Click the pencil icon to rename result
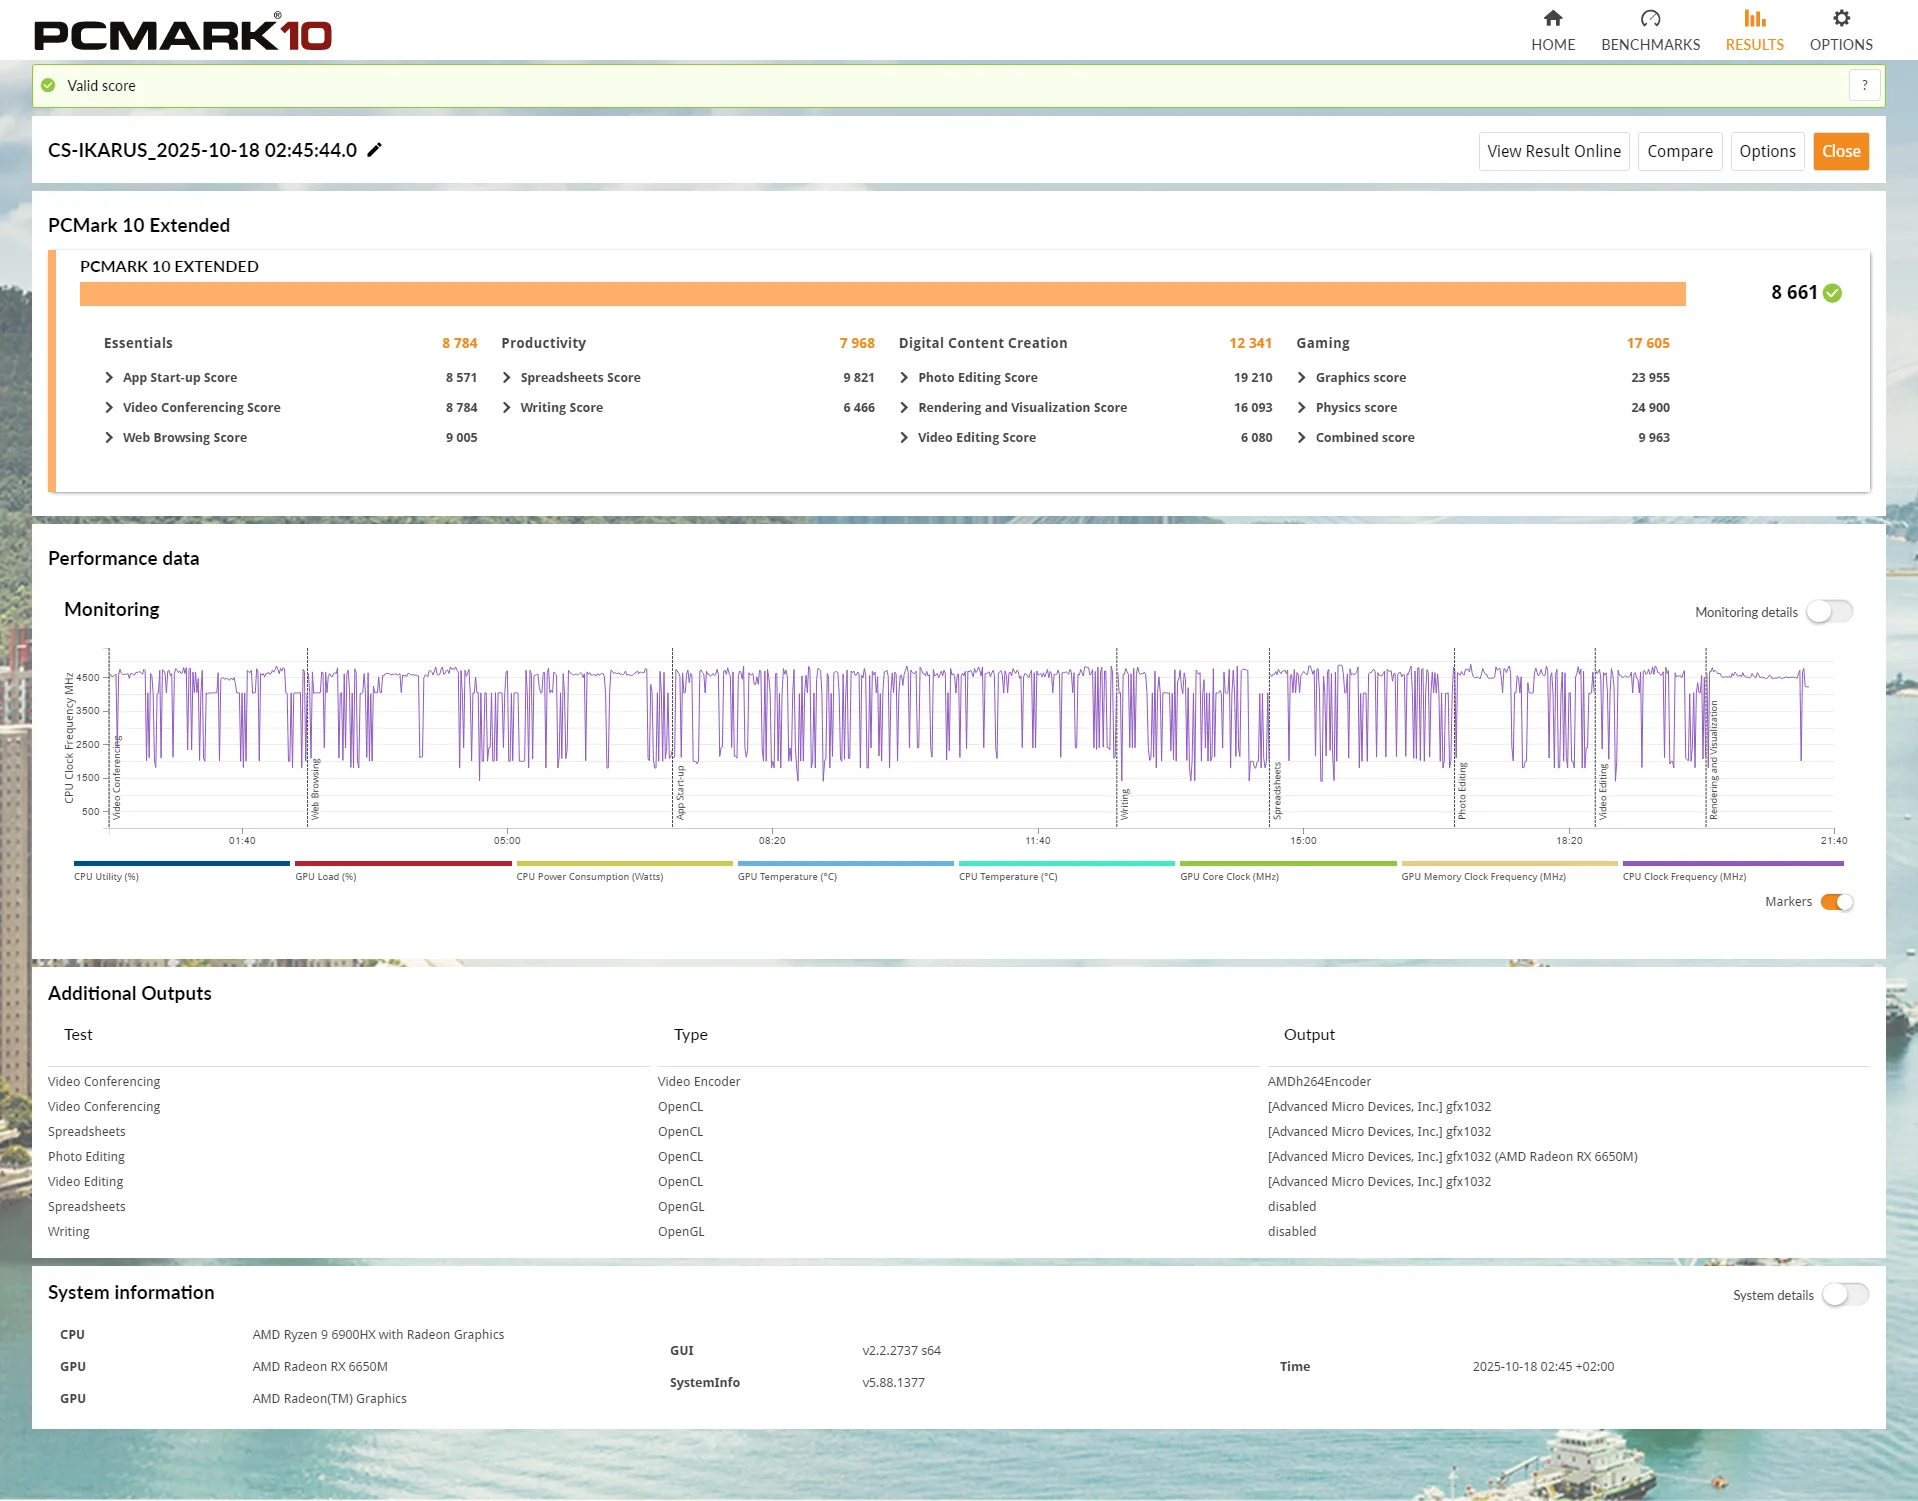This screenshot has height=1501, width=1918. [x=375, y=150]
